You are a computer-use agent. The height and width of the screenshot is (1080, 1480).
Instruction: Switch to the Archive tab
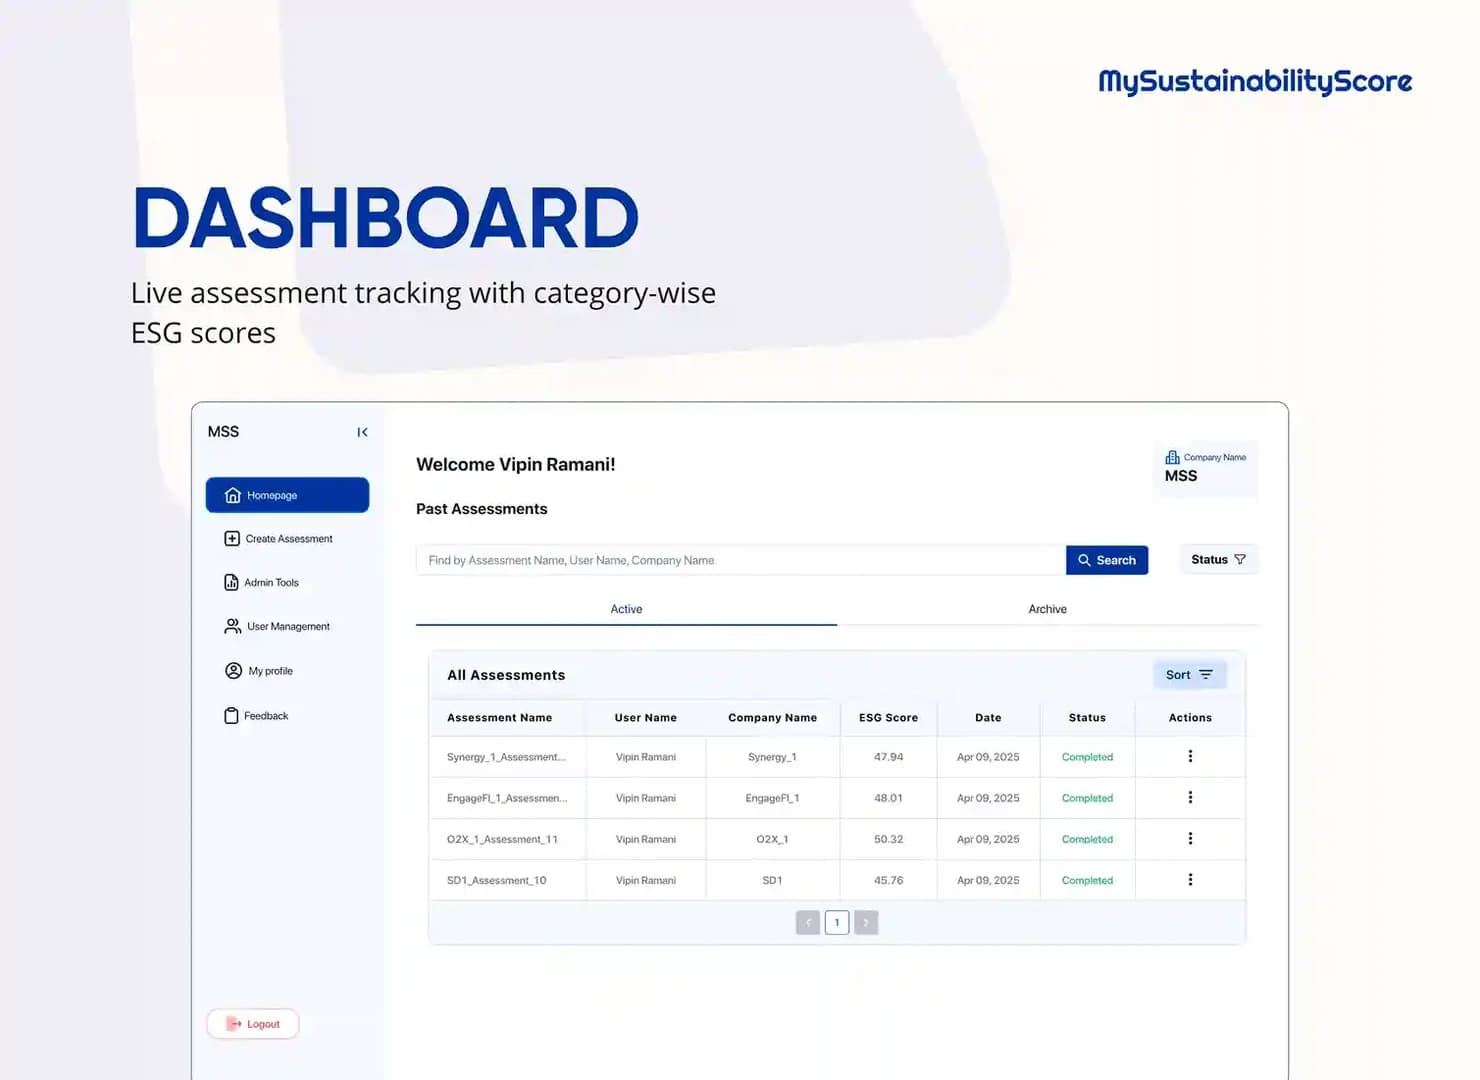(x=1047, y=609)
